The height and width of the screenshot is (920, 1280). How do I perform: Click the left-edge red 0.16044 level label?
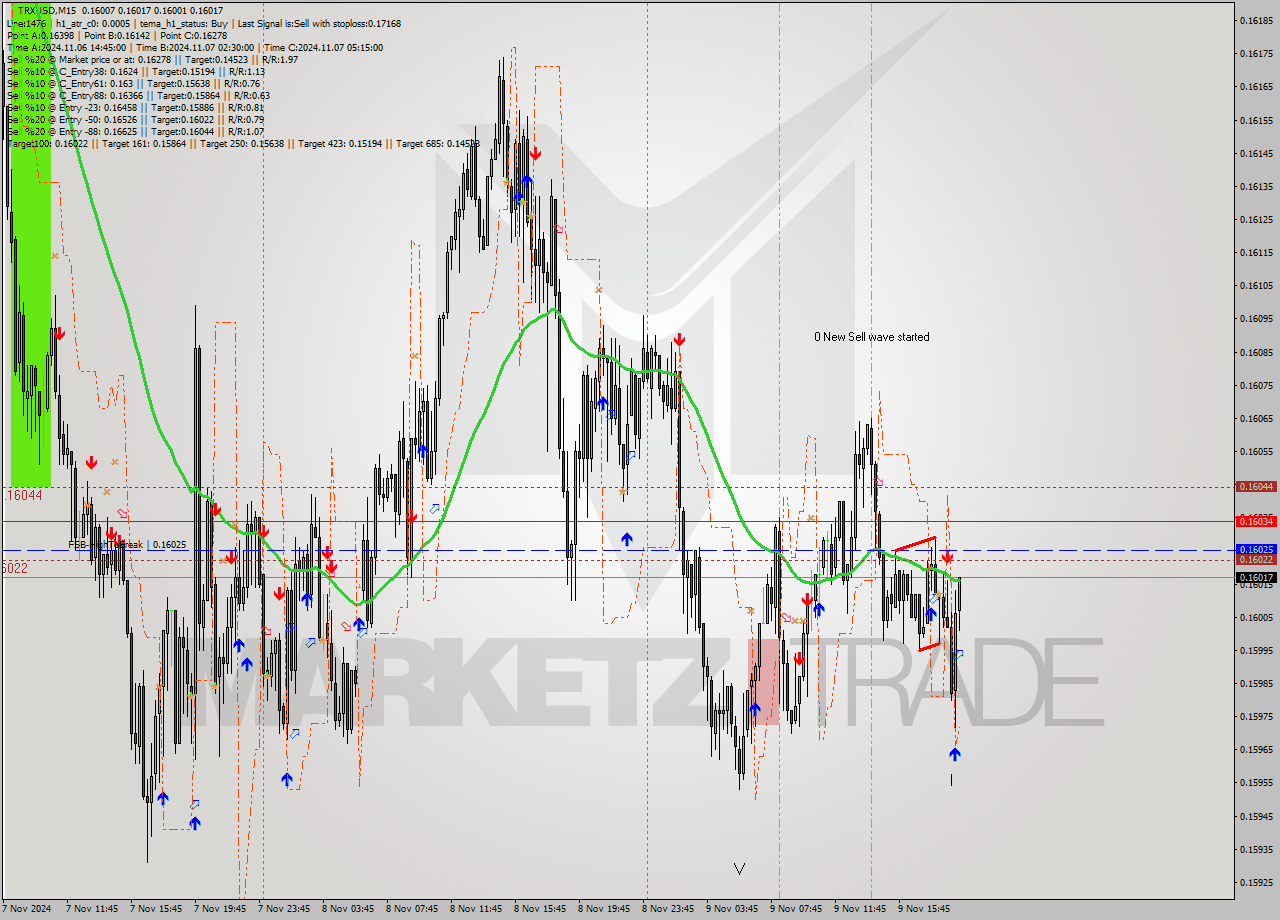click(24, 495)
